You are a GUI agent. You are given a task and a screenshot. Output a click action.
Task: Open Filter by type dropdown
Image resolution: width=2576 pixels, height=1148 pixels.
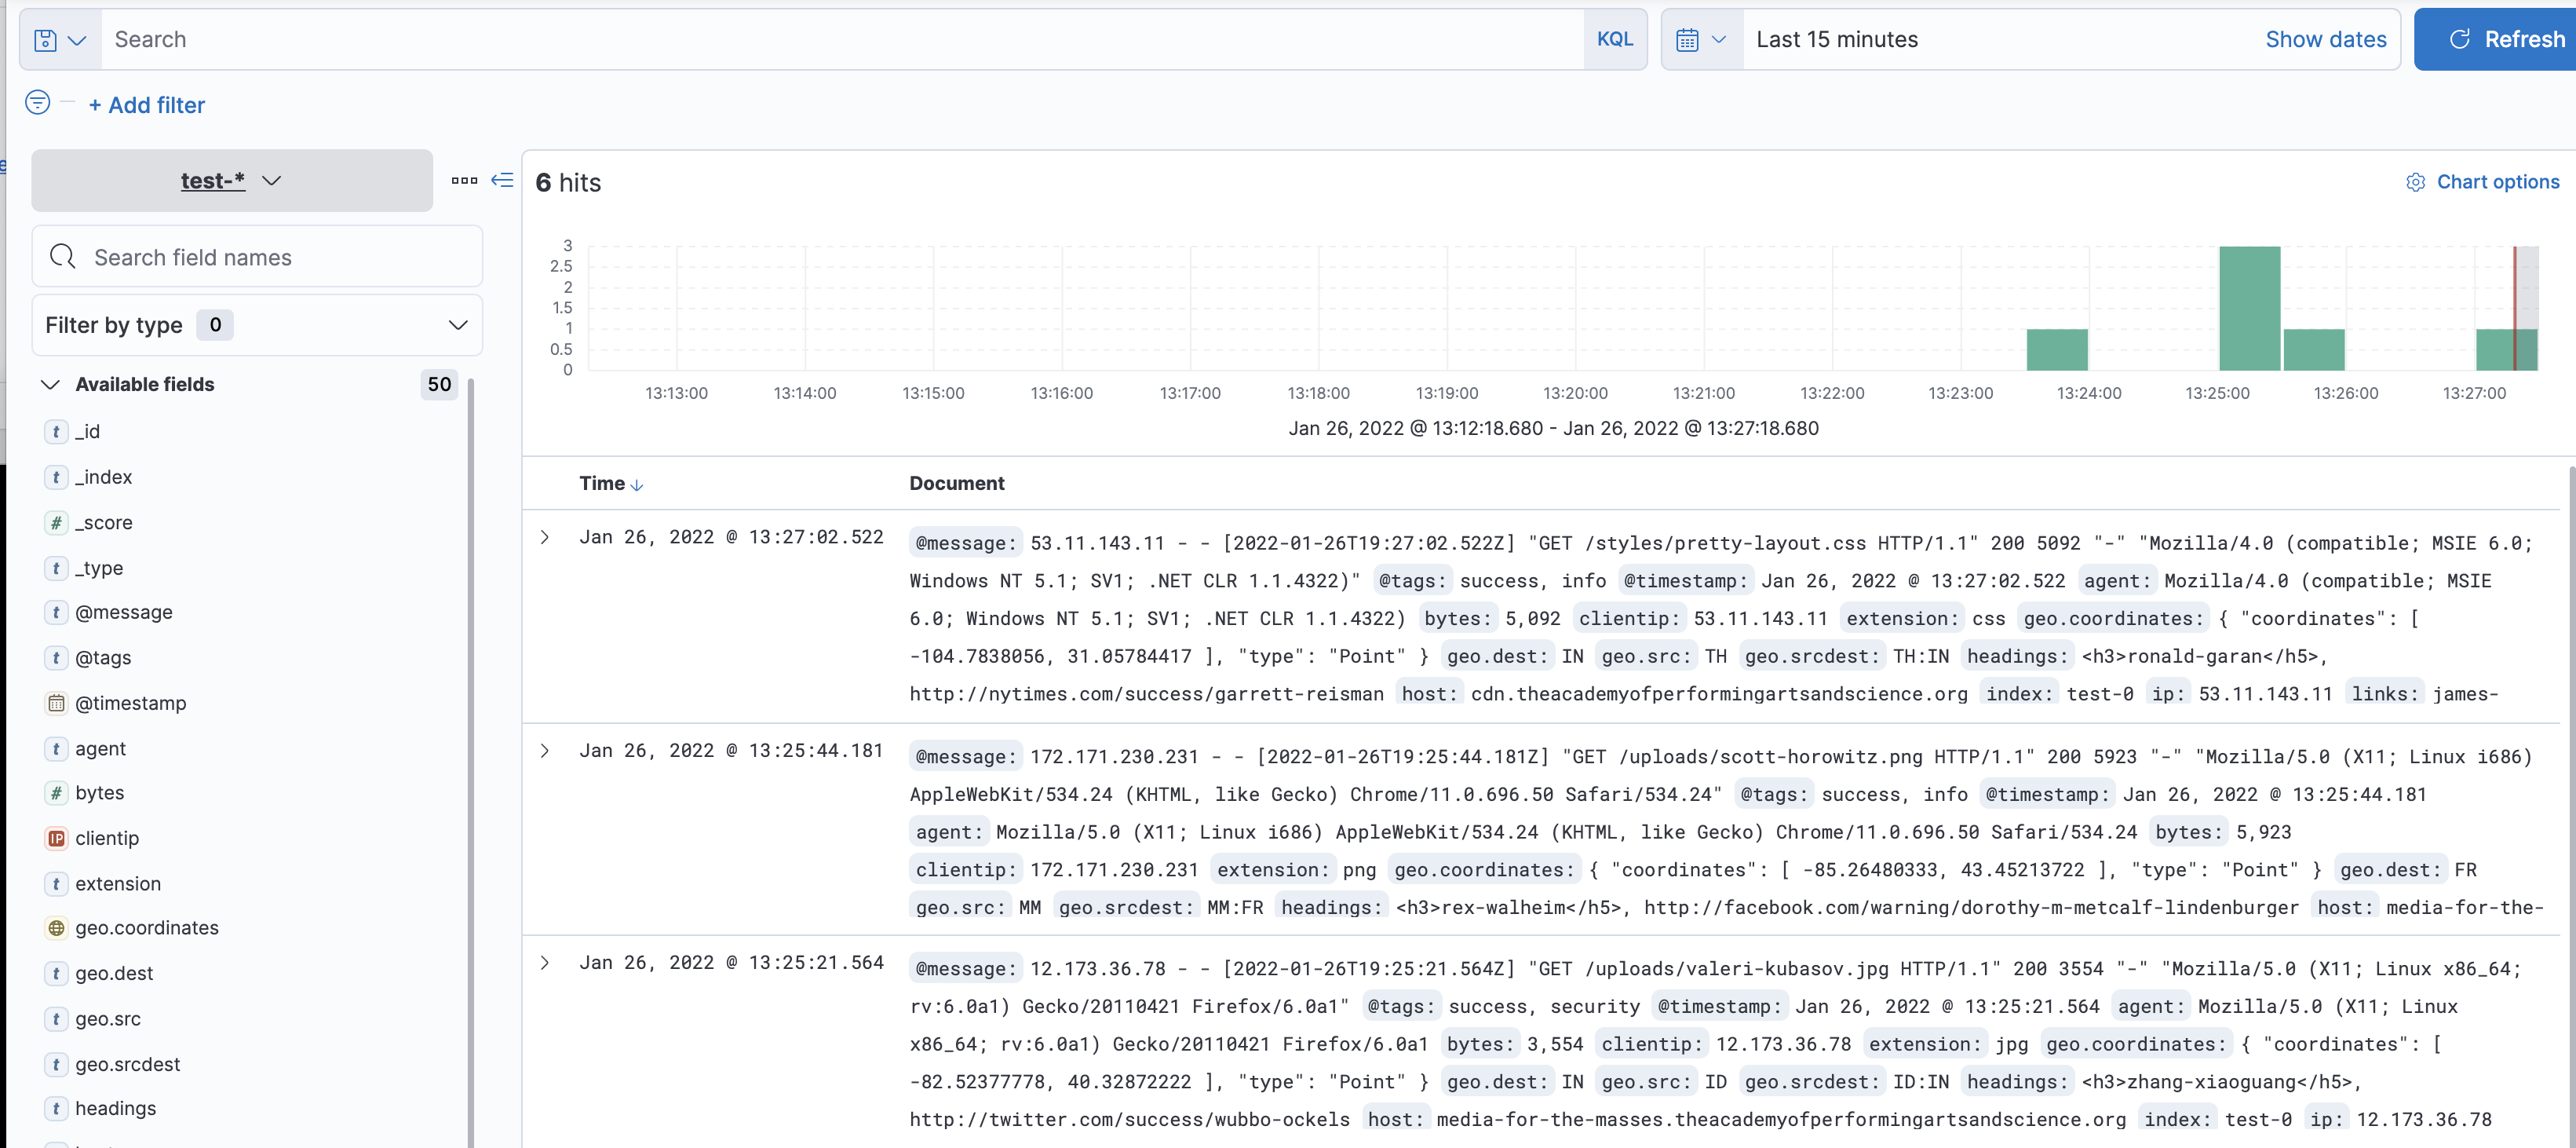tap(257, 325)
